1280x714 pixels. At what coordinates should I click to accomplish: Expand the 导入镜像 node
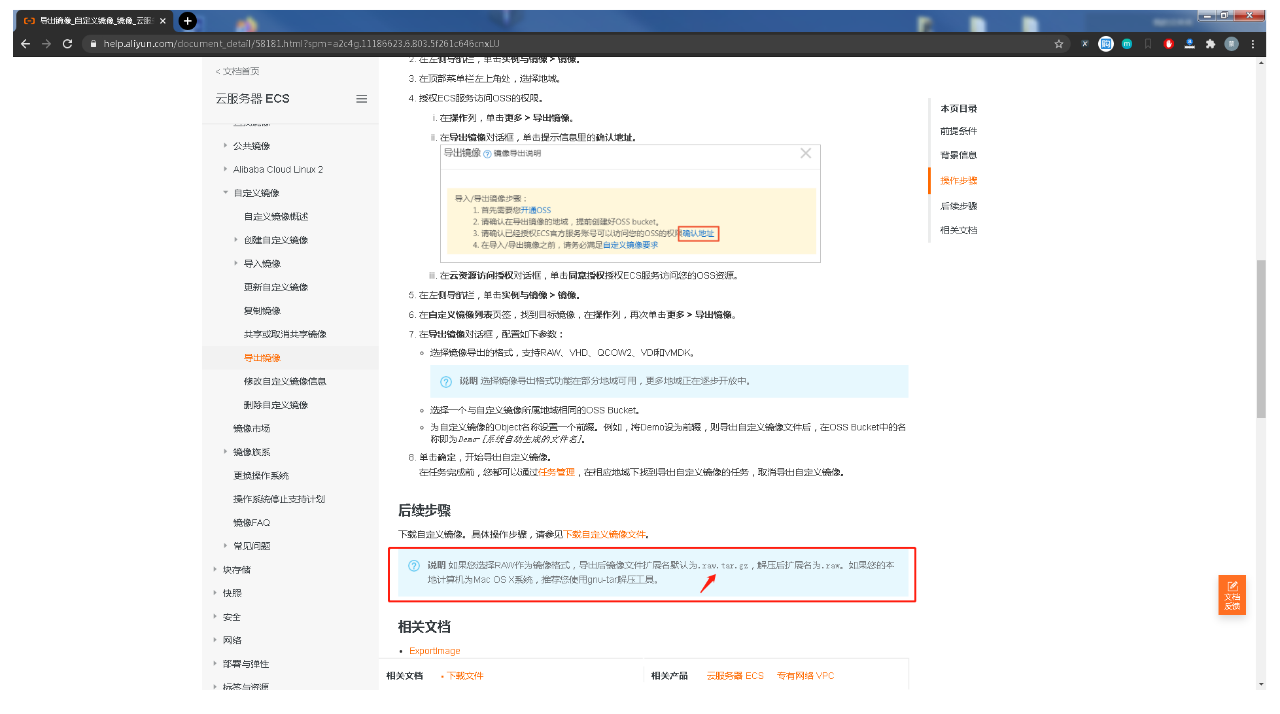(237, 263)
